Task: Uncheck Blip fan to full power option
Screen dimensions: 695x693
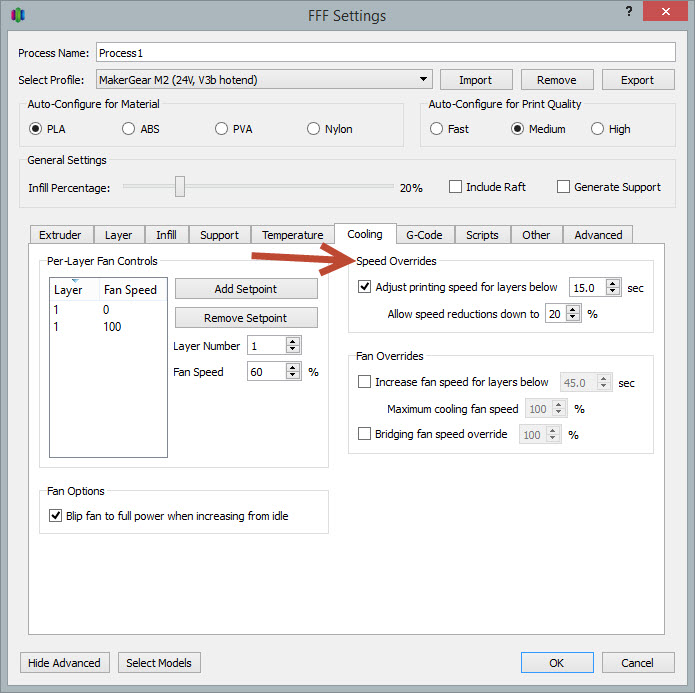Action: tap(56, 516)
